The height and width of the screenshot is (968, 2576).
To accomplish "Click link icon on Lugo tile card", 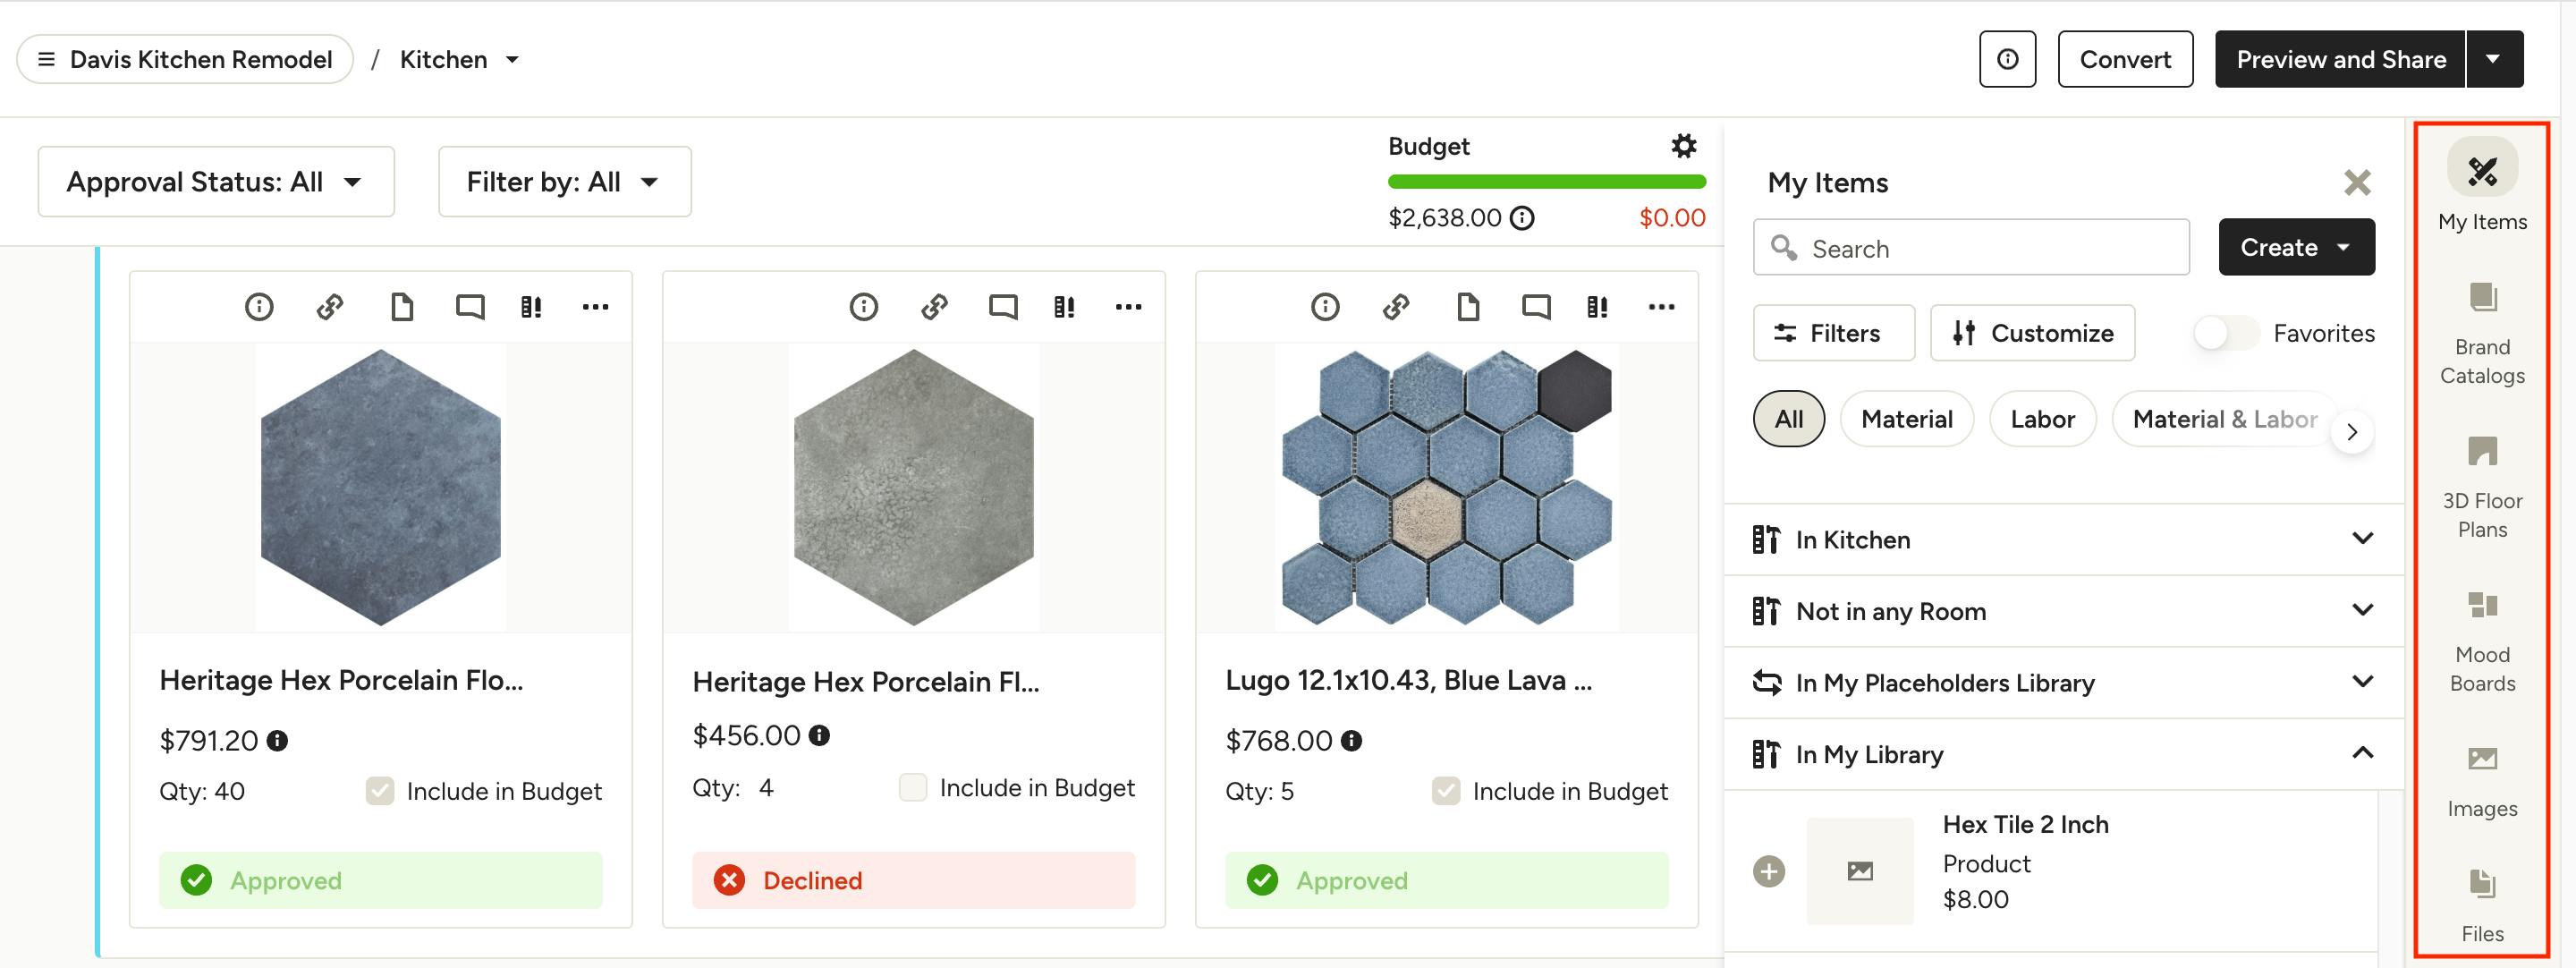I will (1396, 307).
